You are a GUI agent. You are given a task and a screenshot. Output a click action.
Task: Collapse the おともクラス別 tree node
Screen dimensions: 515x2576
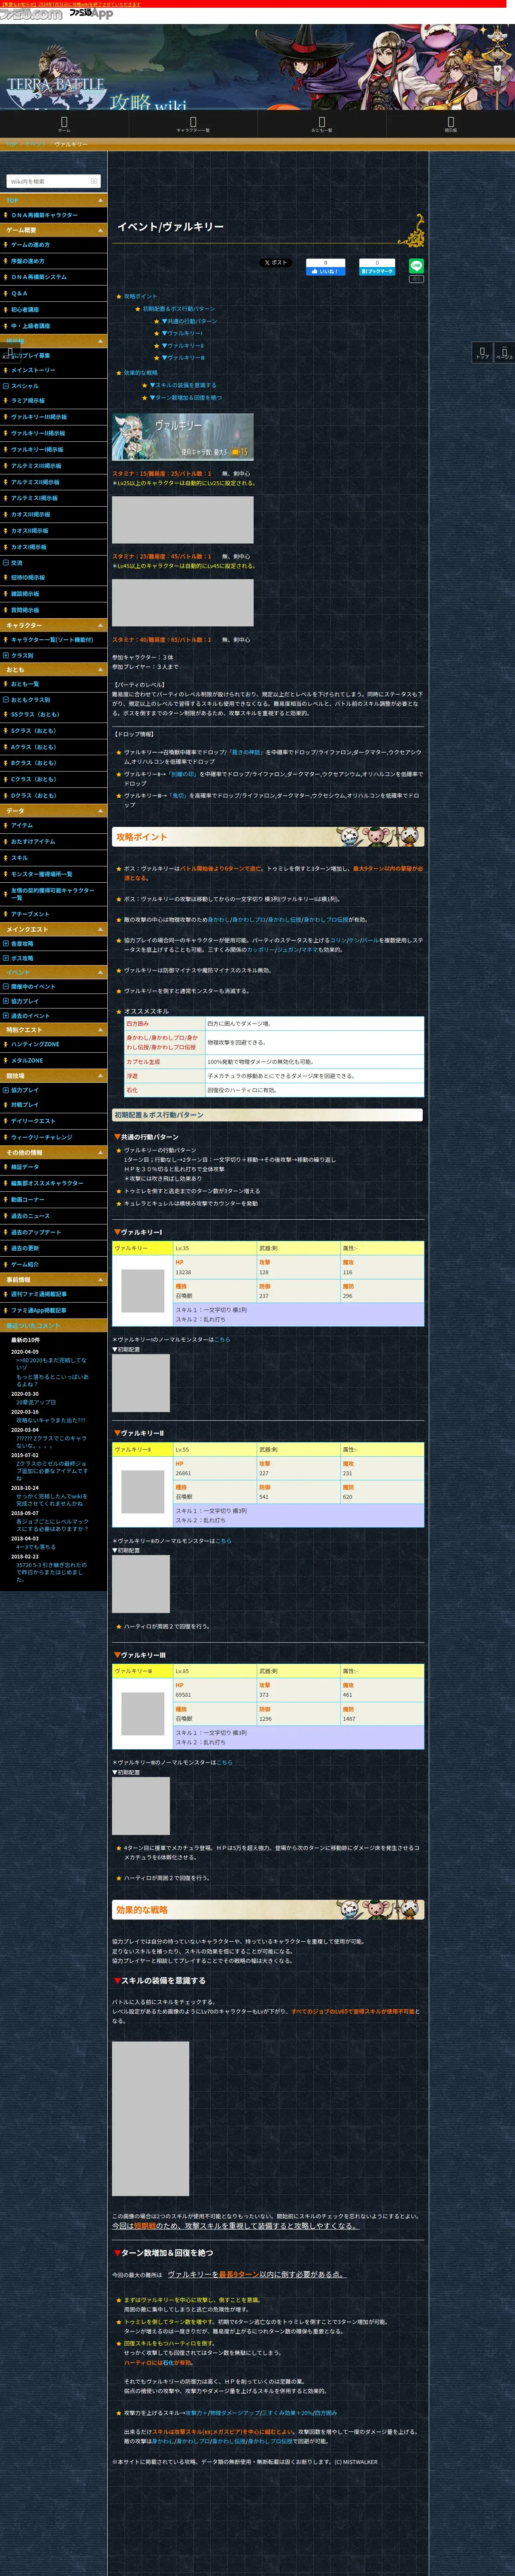6,699
